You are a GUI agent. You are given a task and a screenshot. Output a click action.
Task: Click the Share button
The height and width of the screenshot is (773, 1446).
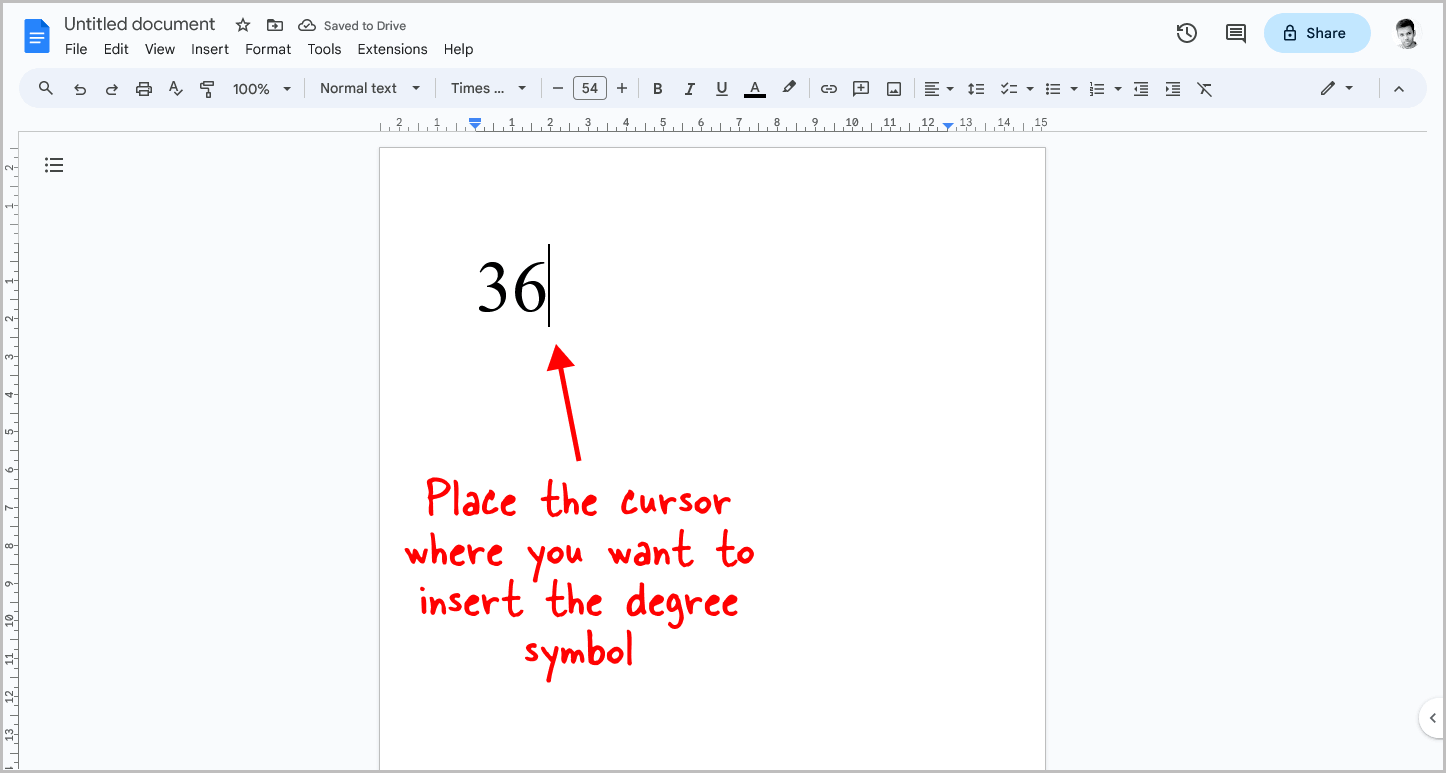[1317, 33]
